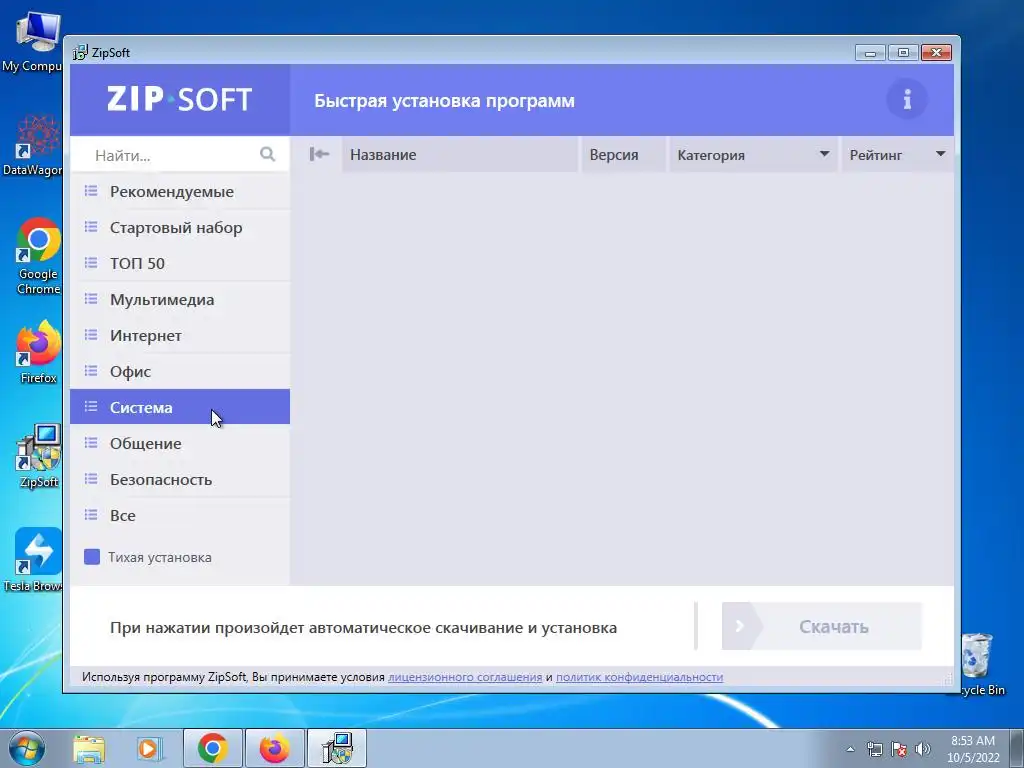Click list icon beside ТОП 50
Viewport: 1024px width, 768px height.
91,263
